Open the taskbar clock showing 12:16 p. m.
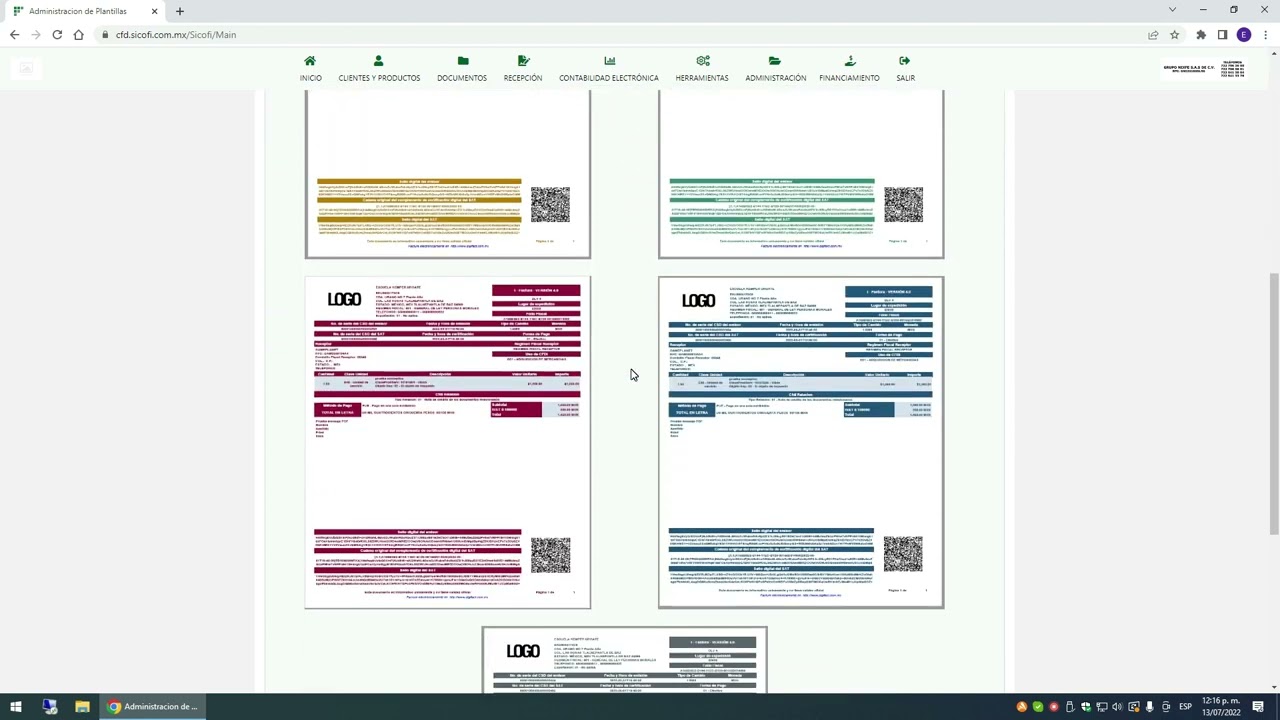Viewport: 1280px width, 720px height. tap(1221, 707)
